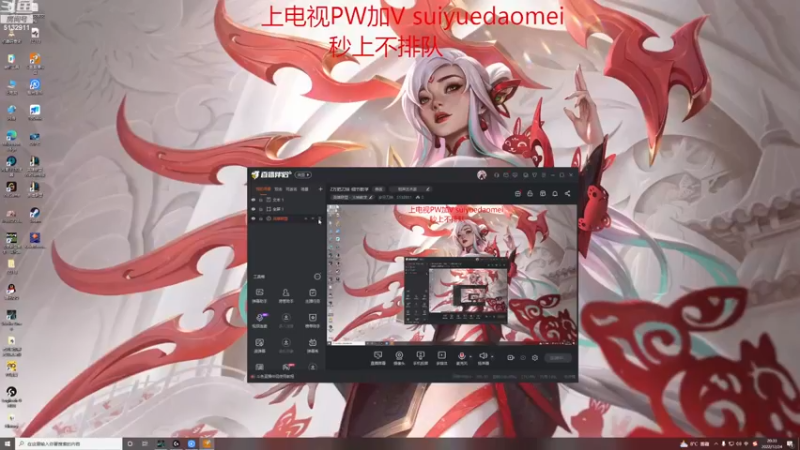Add a new scene with plus button

pos(320,189)
